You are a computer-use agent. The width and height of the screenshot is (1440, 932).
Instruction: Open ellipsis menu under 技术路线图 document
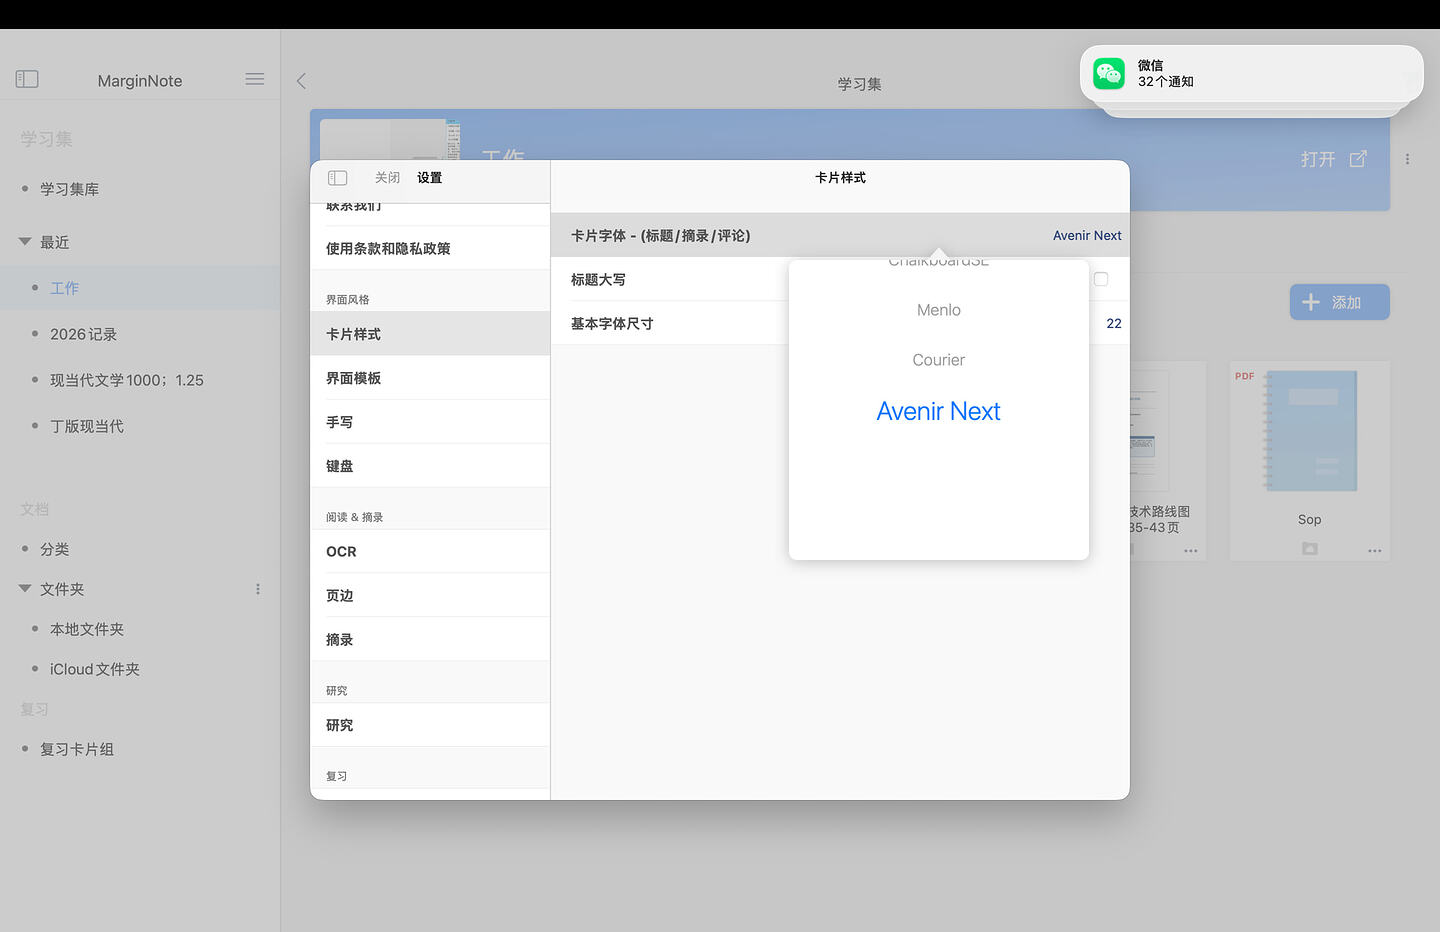point(1191,550)
